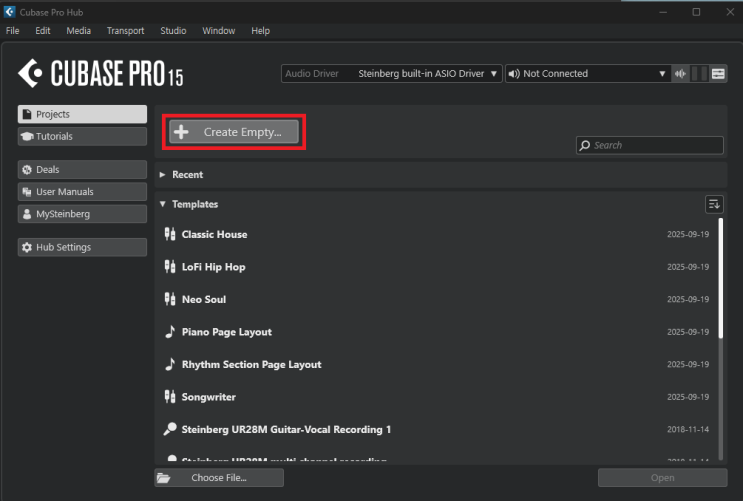Screen dimensions: 743x501
Task: Open the Media menu
Action: pos(79,30)
